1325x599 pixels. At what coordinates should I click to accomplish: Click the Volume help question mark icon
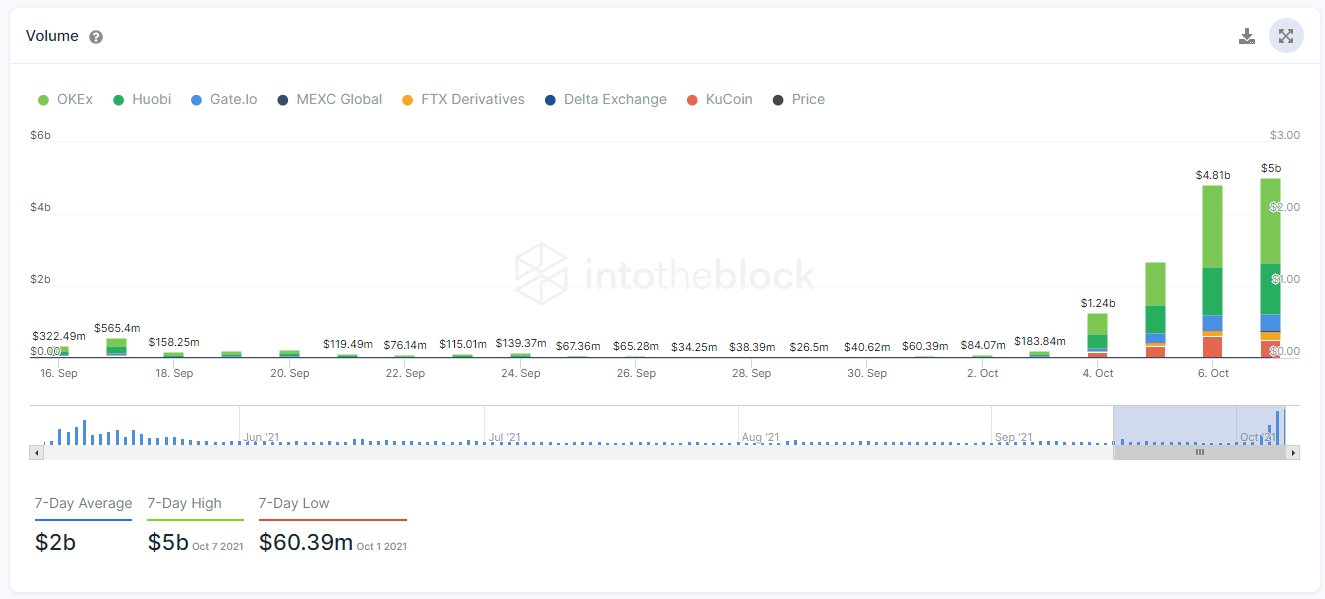(96, 37)
